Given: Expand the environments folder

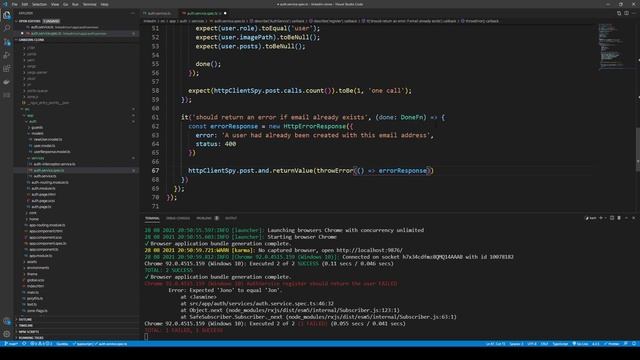Looking at the screenshot, I should 38,268.
